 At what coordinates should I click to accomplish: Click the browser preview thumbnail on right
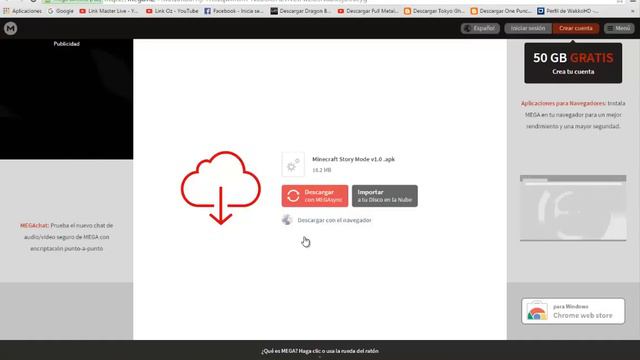coord(573,208)
